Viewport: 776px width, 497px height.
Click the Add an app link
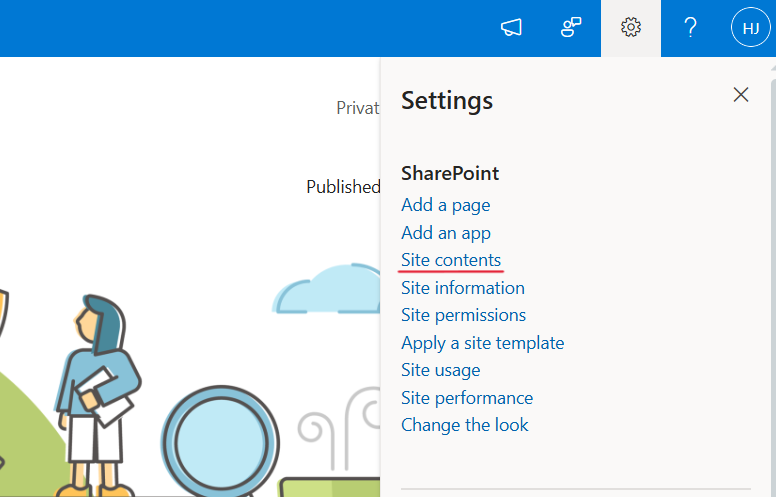coord(446,233)
